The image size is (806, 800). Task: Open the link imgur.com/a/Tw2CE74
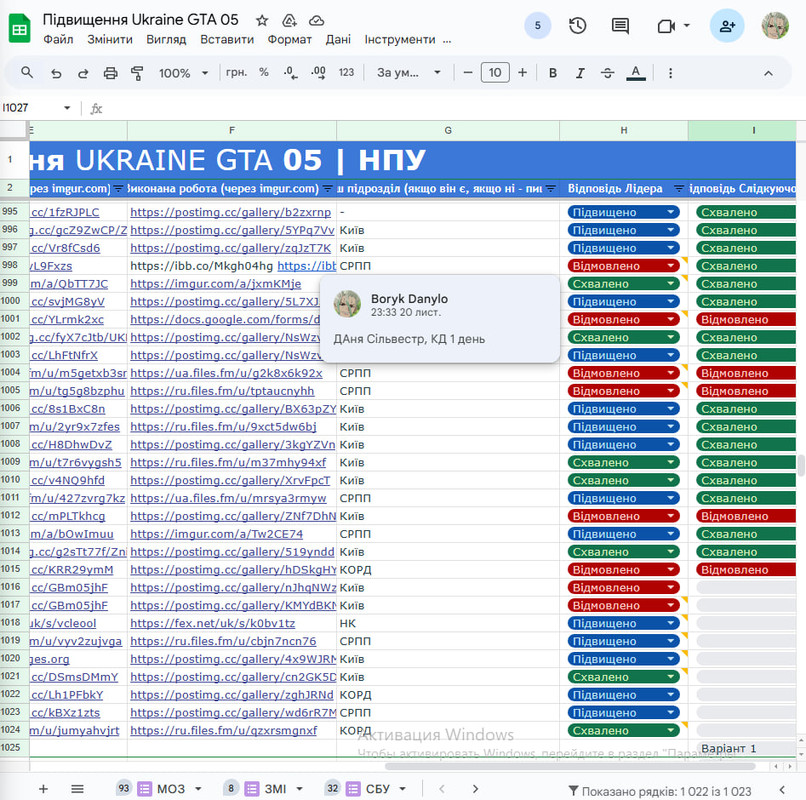click(x=216, y=534)
